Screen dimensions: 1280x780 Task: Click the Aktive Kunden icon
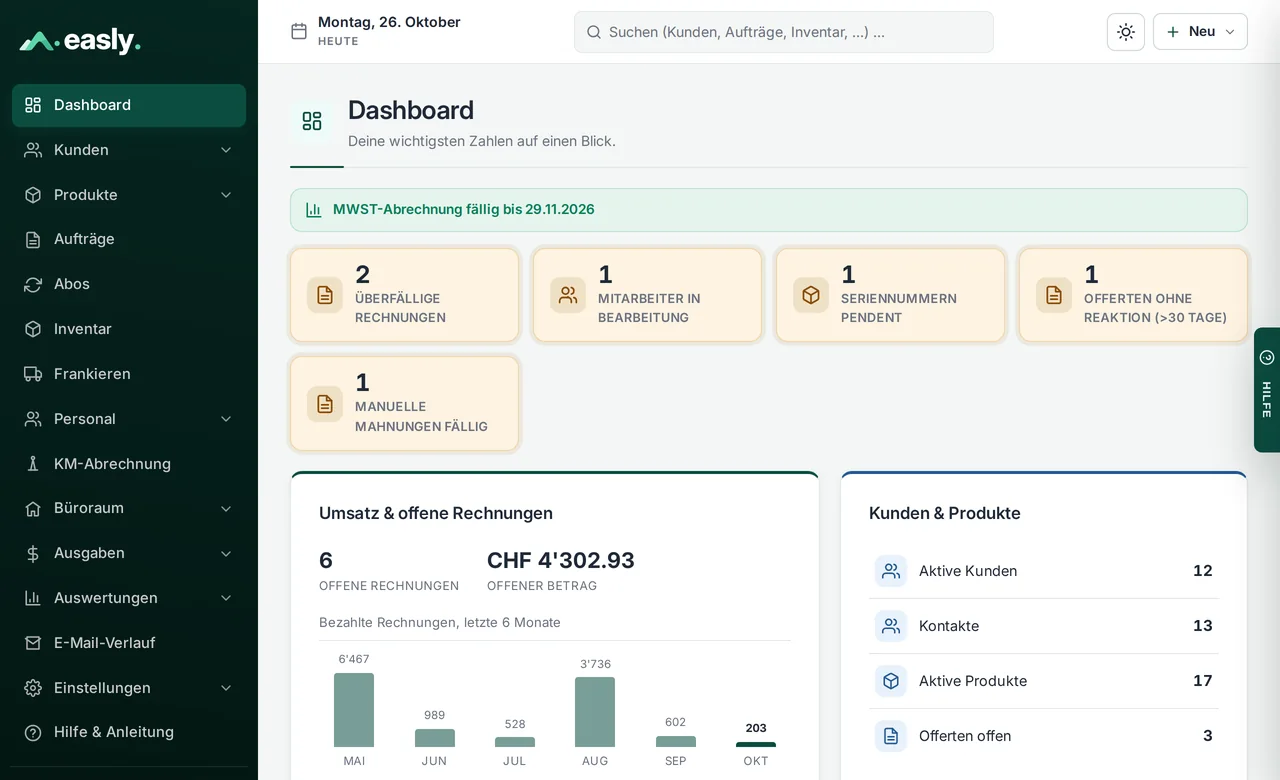click(x=891, y=571)
